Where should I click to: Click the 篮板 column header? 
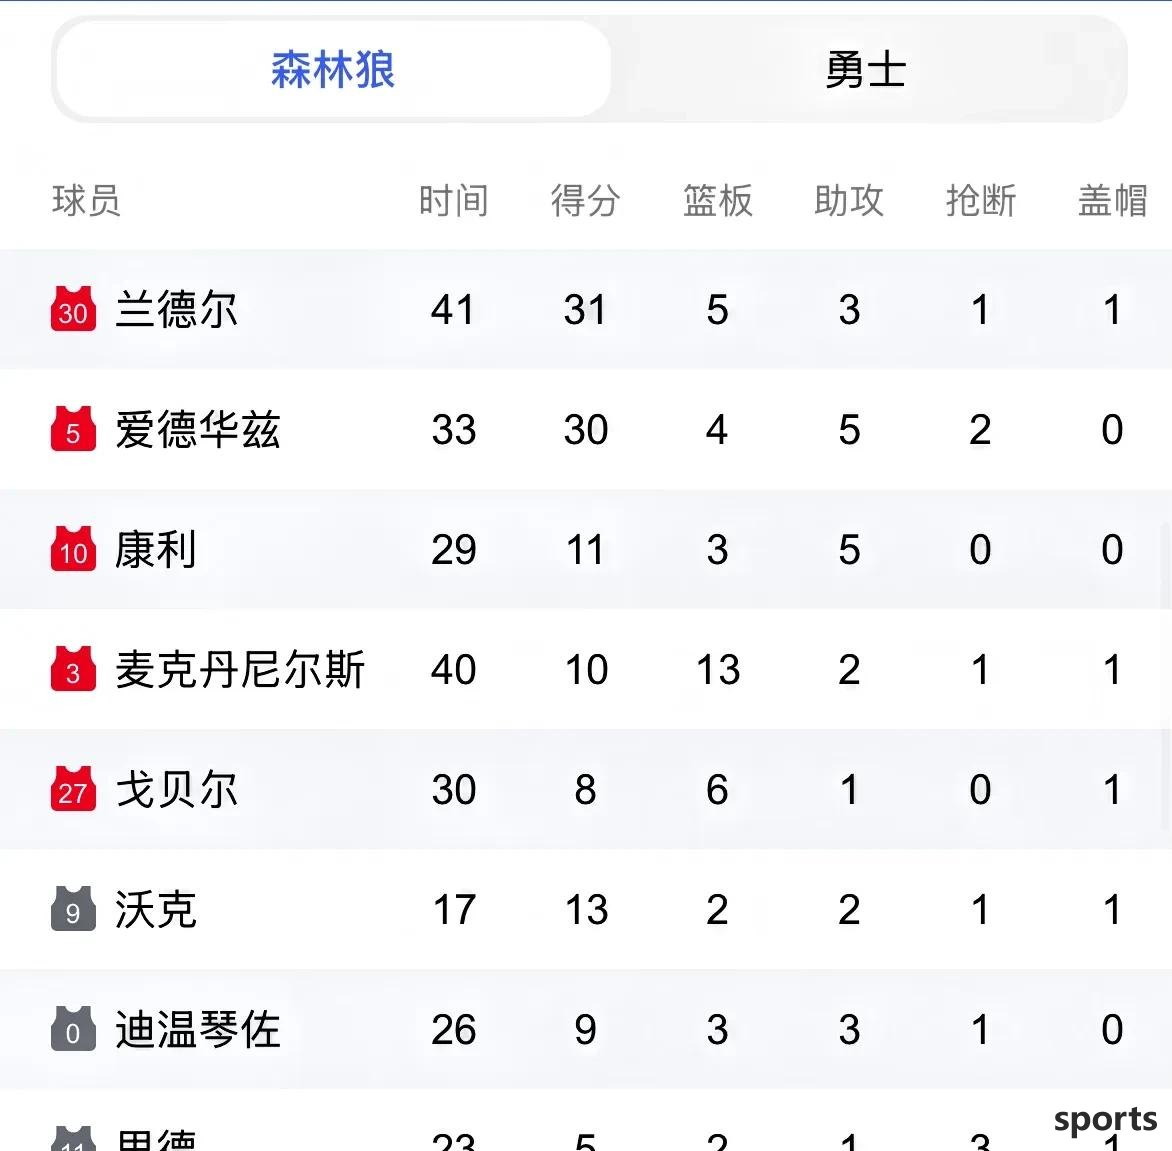(718, 200)
